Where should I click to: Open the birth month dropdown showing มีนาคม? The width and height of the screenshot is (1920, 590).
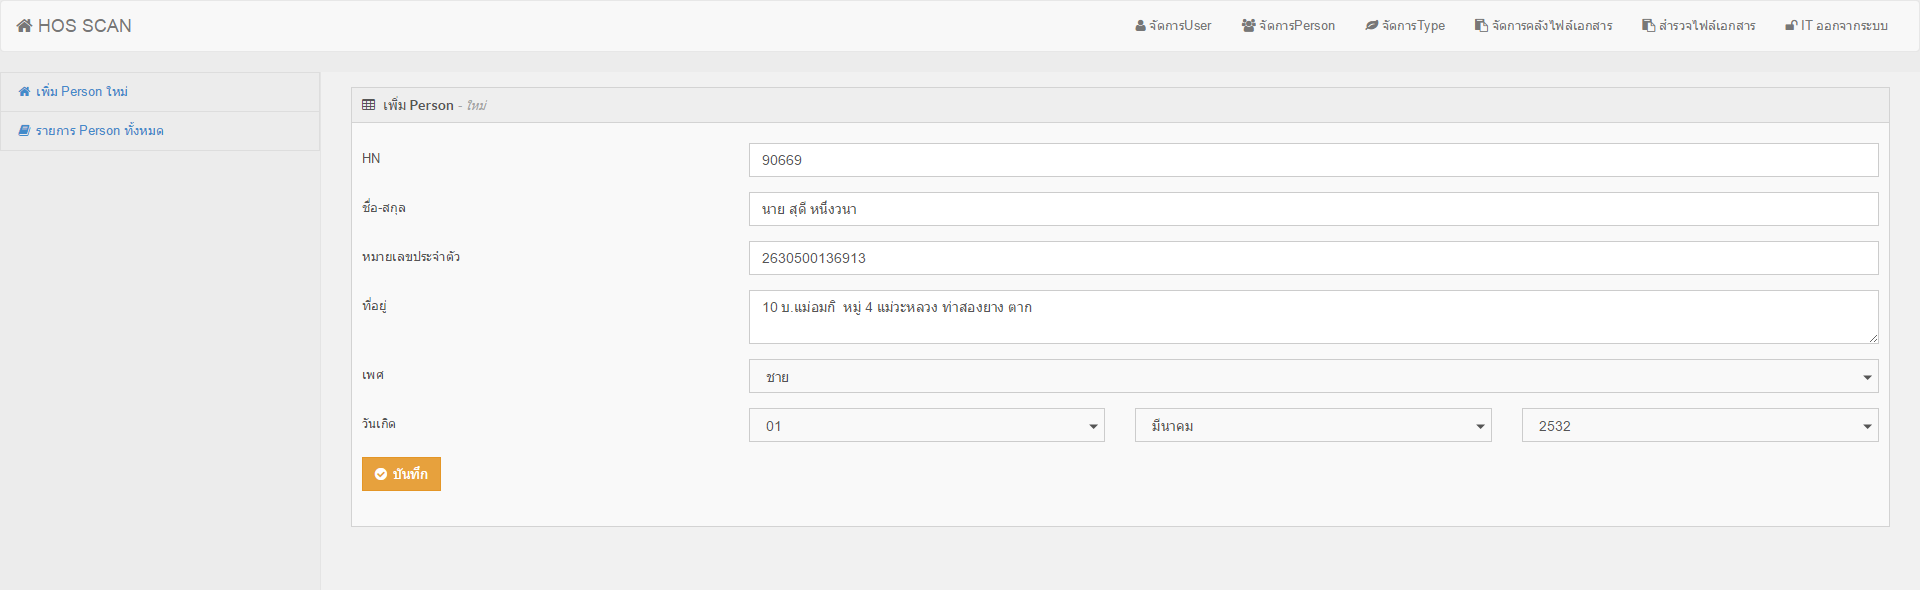click(1312, 426)
